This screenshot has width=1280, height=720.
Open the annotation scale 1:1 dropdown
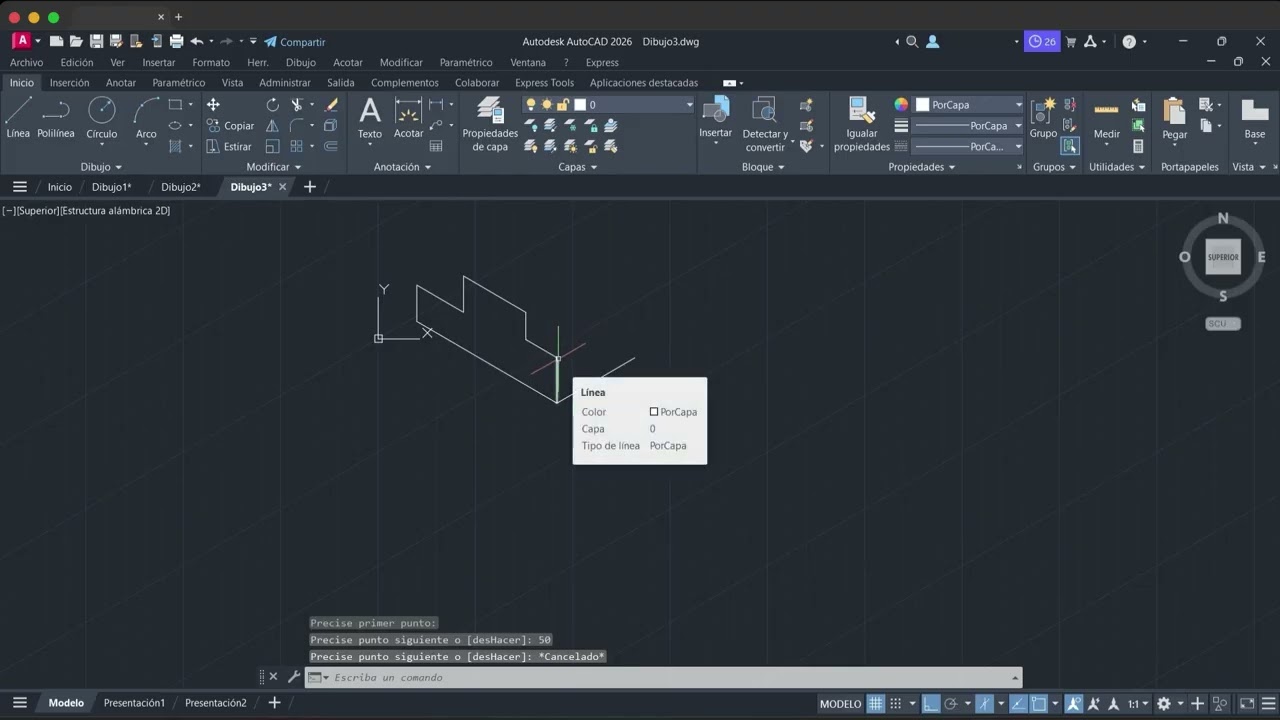pyautogui.click(x=1139, y=704)
